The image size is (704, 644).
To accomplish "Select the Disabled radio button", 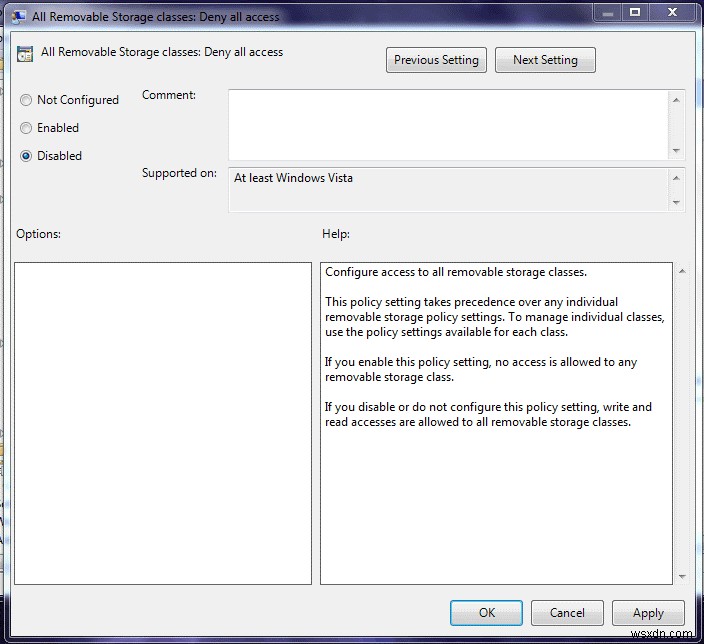I will tap(26, 156).
